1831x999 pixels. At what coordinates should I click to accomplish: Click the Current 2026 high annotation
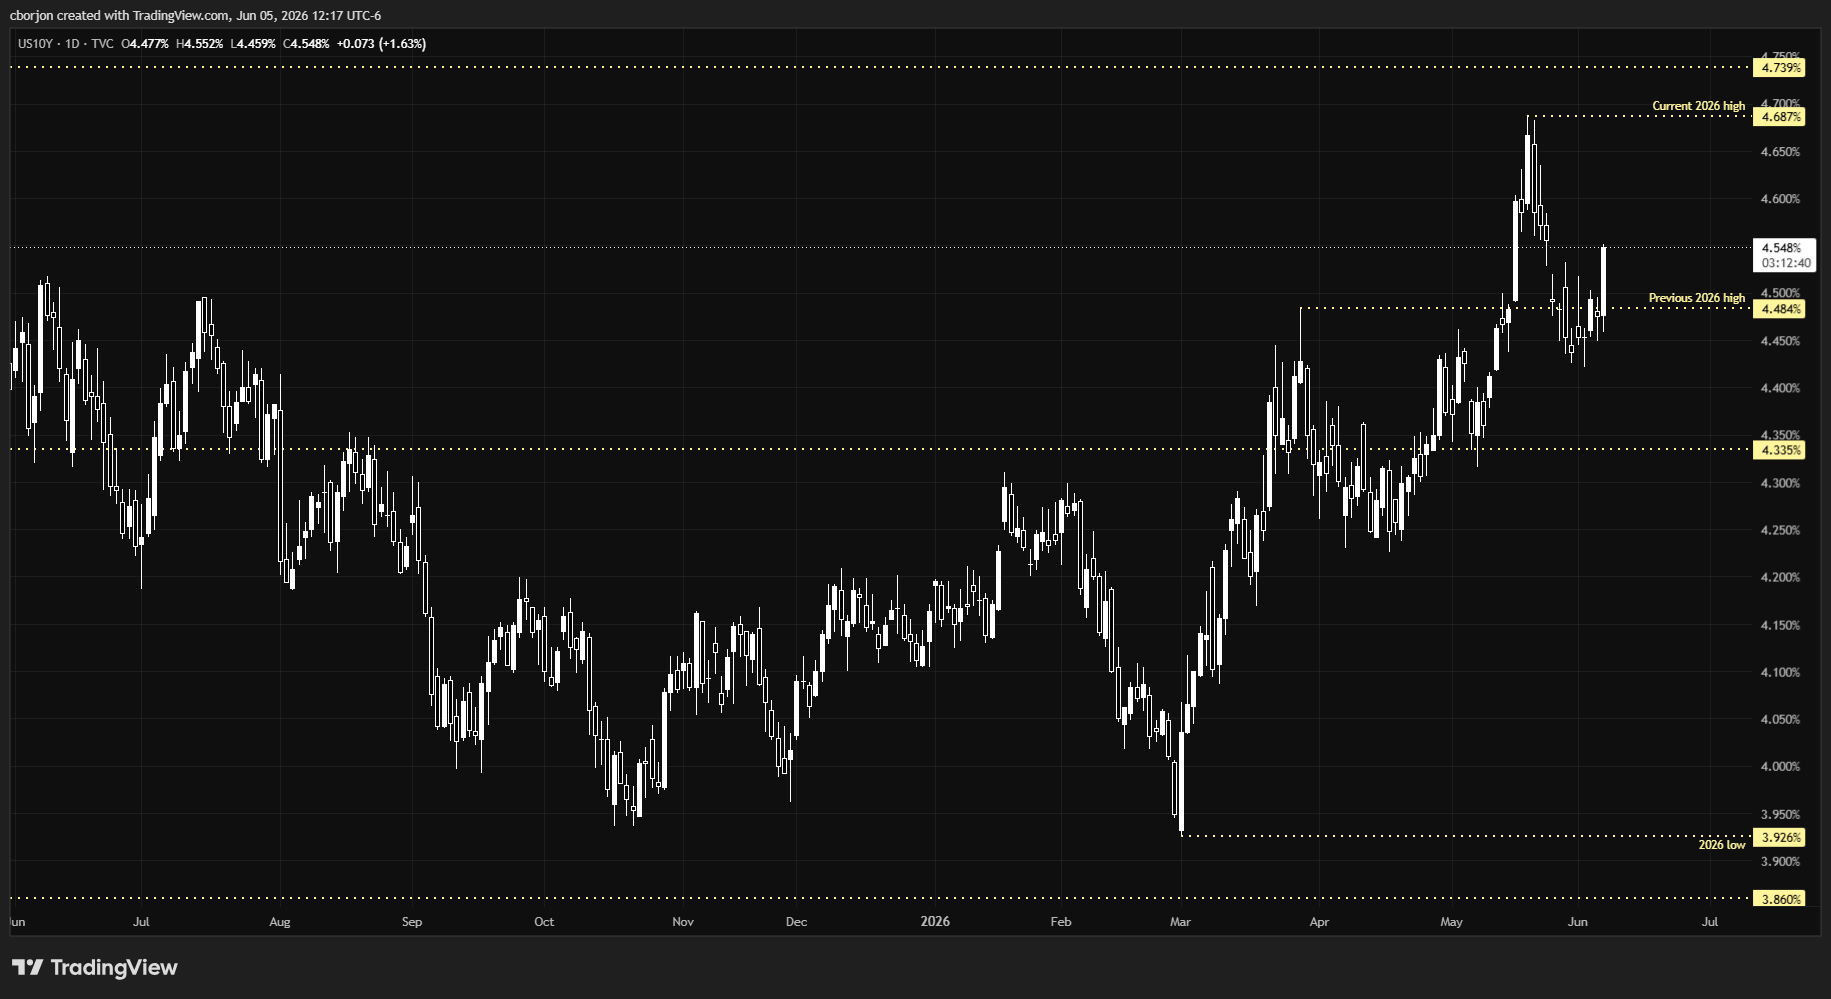click(x=1698, y=106)
